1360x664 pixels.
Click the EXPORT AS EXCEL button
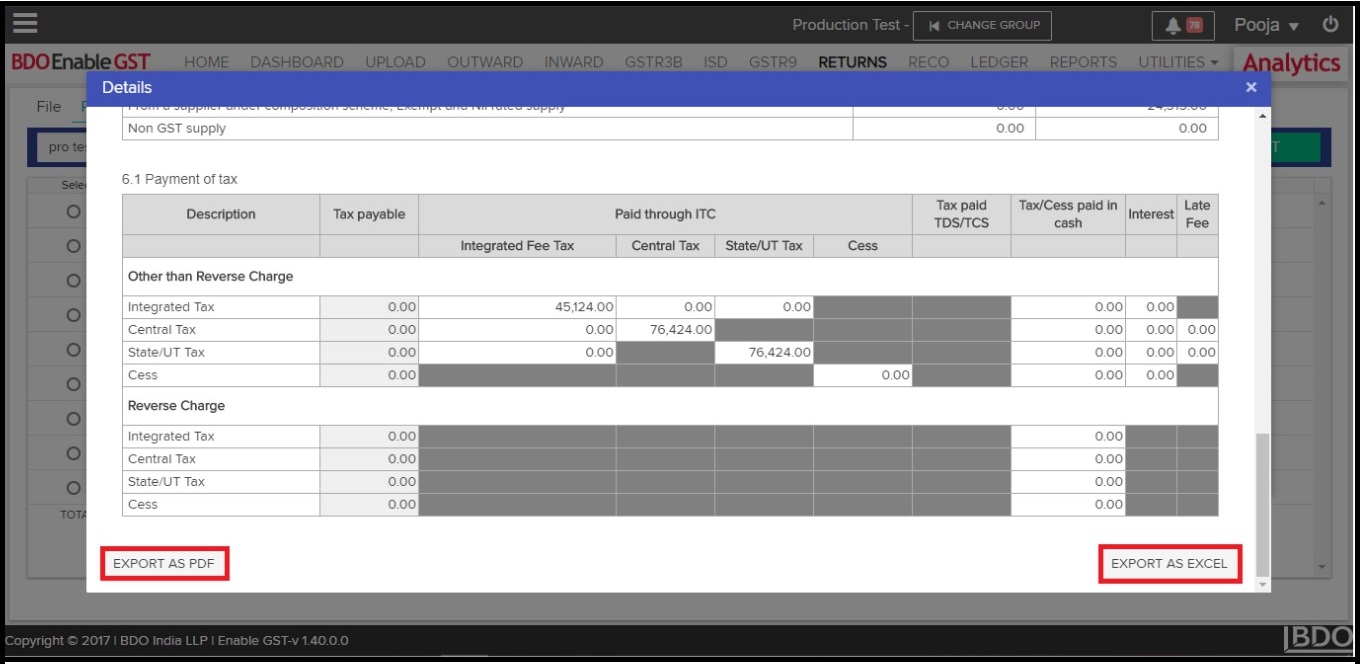point(1169,563)
